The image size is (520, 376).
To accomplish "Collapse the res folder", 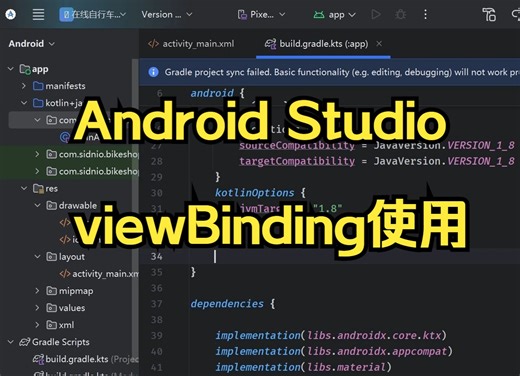I will (24, 188).
